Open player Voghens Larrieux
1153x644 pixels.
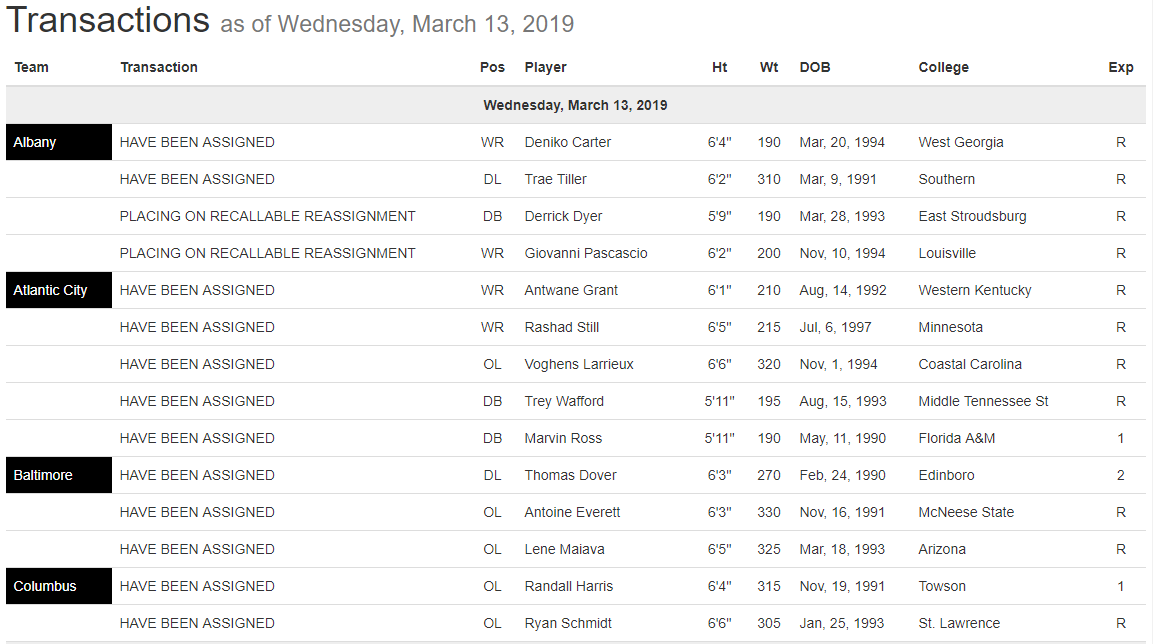578,364
